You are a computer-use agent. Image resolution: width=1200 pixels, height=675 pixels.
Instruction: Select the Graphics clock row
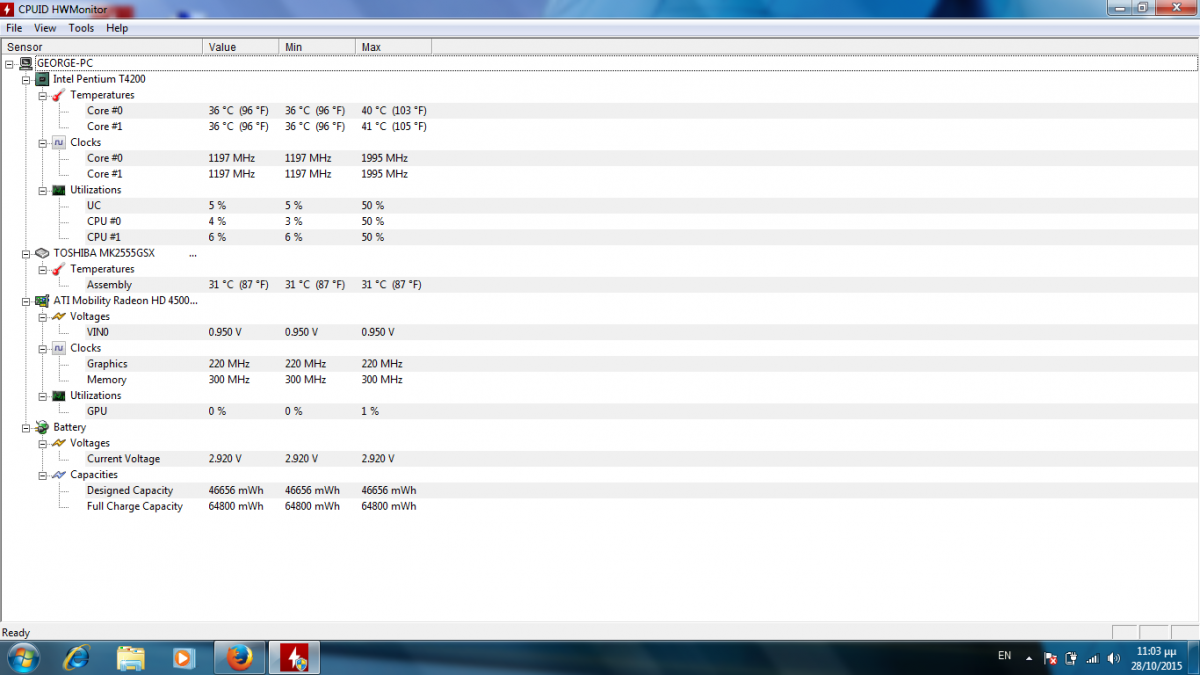(x=600, y=364)
